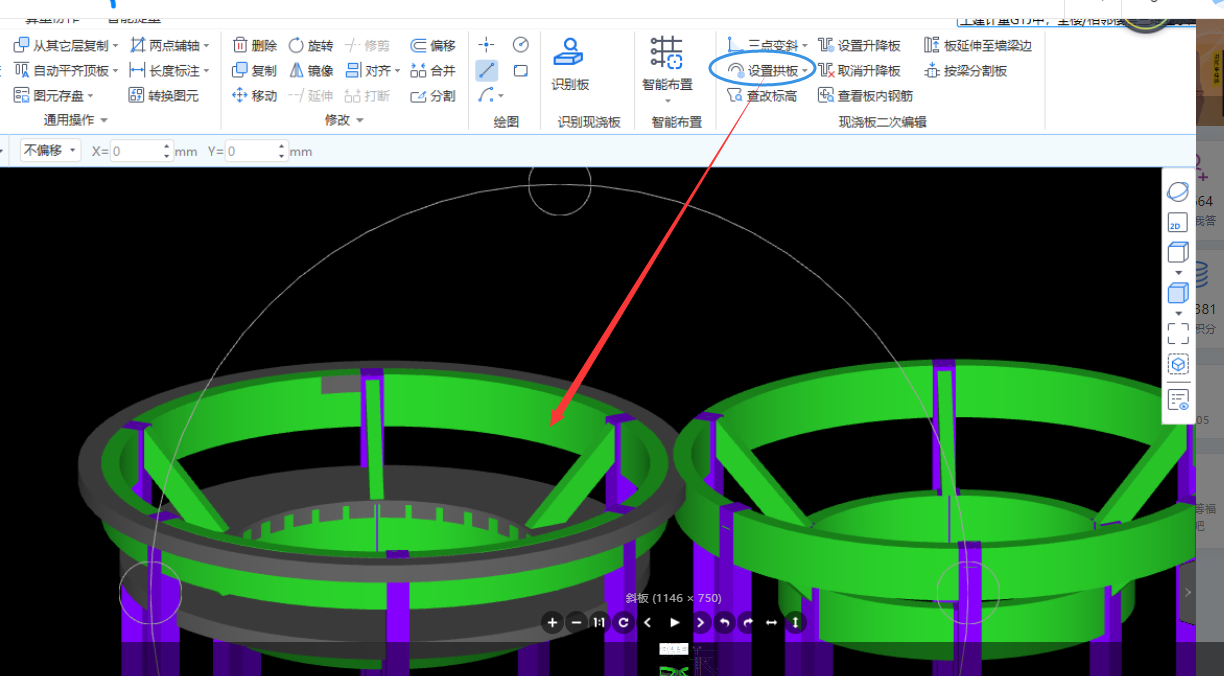Expand the 通用操作 group
The width and height of the screenshot is (1224, 676).
click(104, 120)
